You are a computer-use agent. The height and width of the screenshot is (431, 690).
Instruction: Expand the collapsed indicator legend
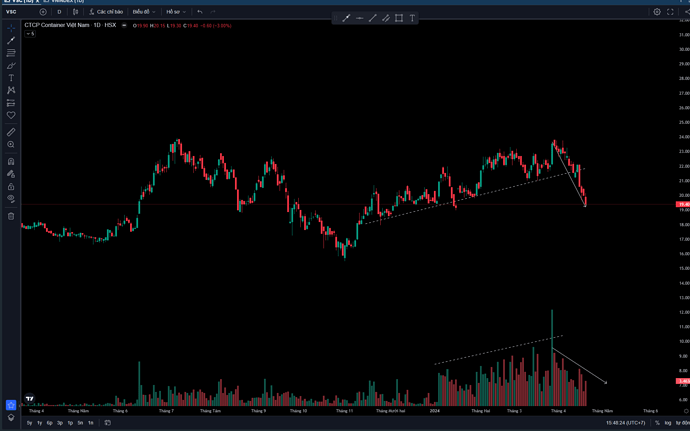coord(30,34)
